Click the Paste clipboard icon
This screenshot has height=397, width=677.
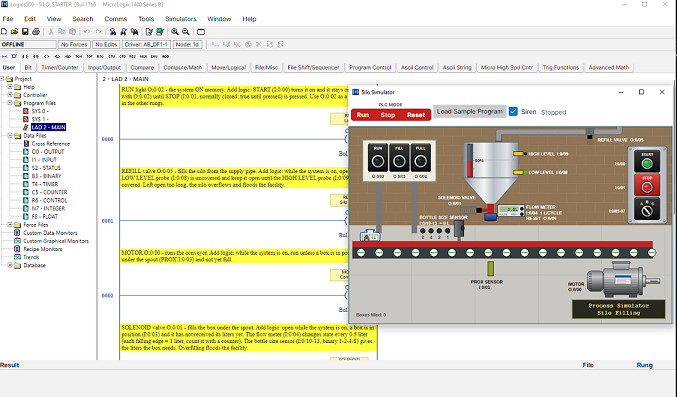coord(73,32)
